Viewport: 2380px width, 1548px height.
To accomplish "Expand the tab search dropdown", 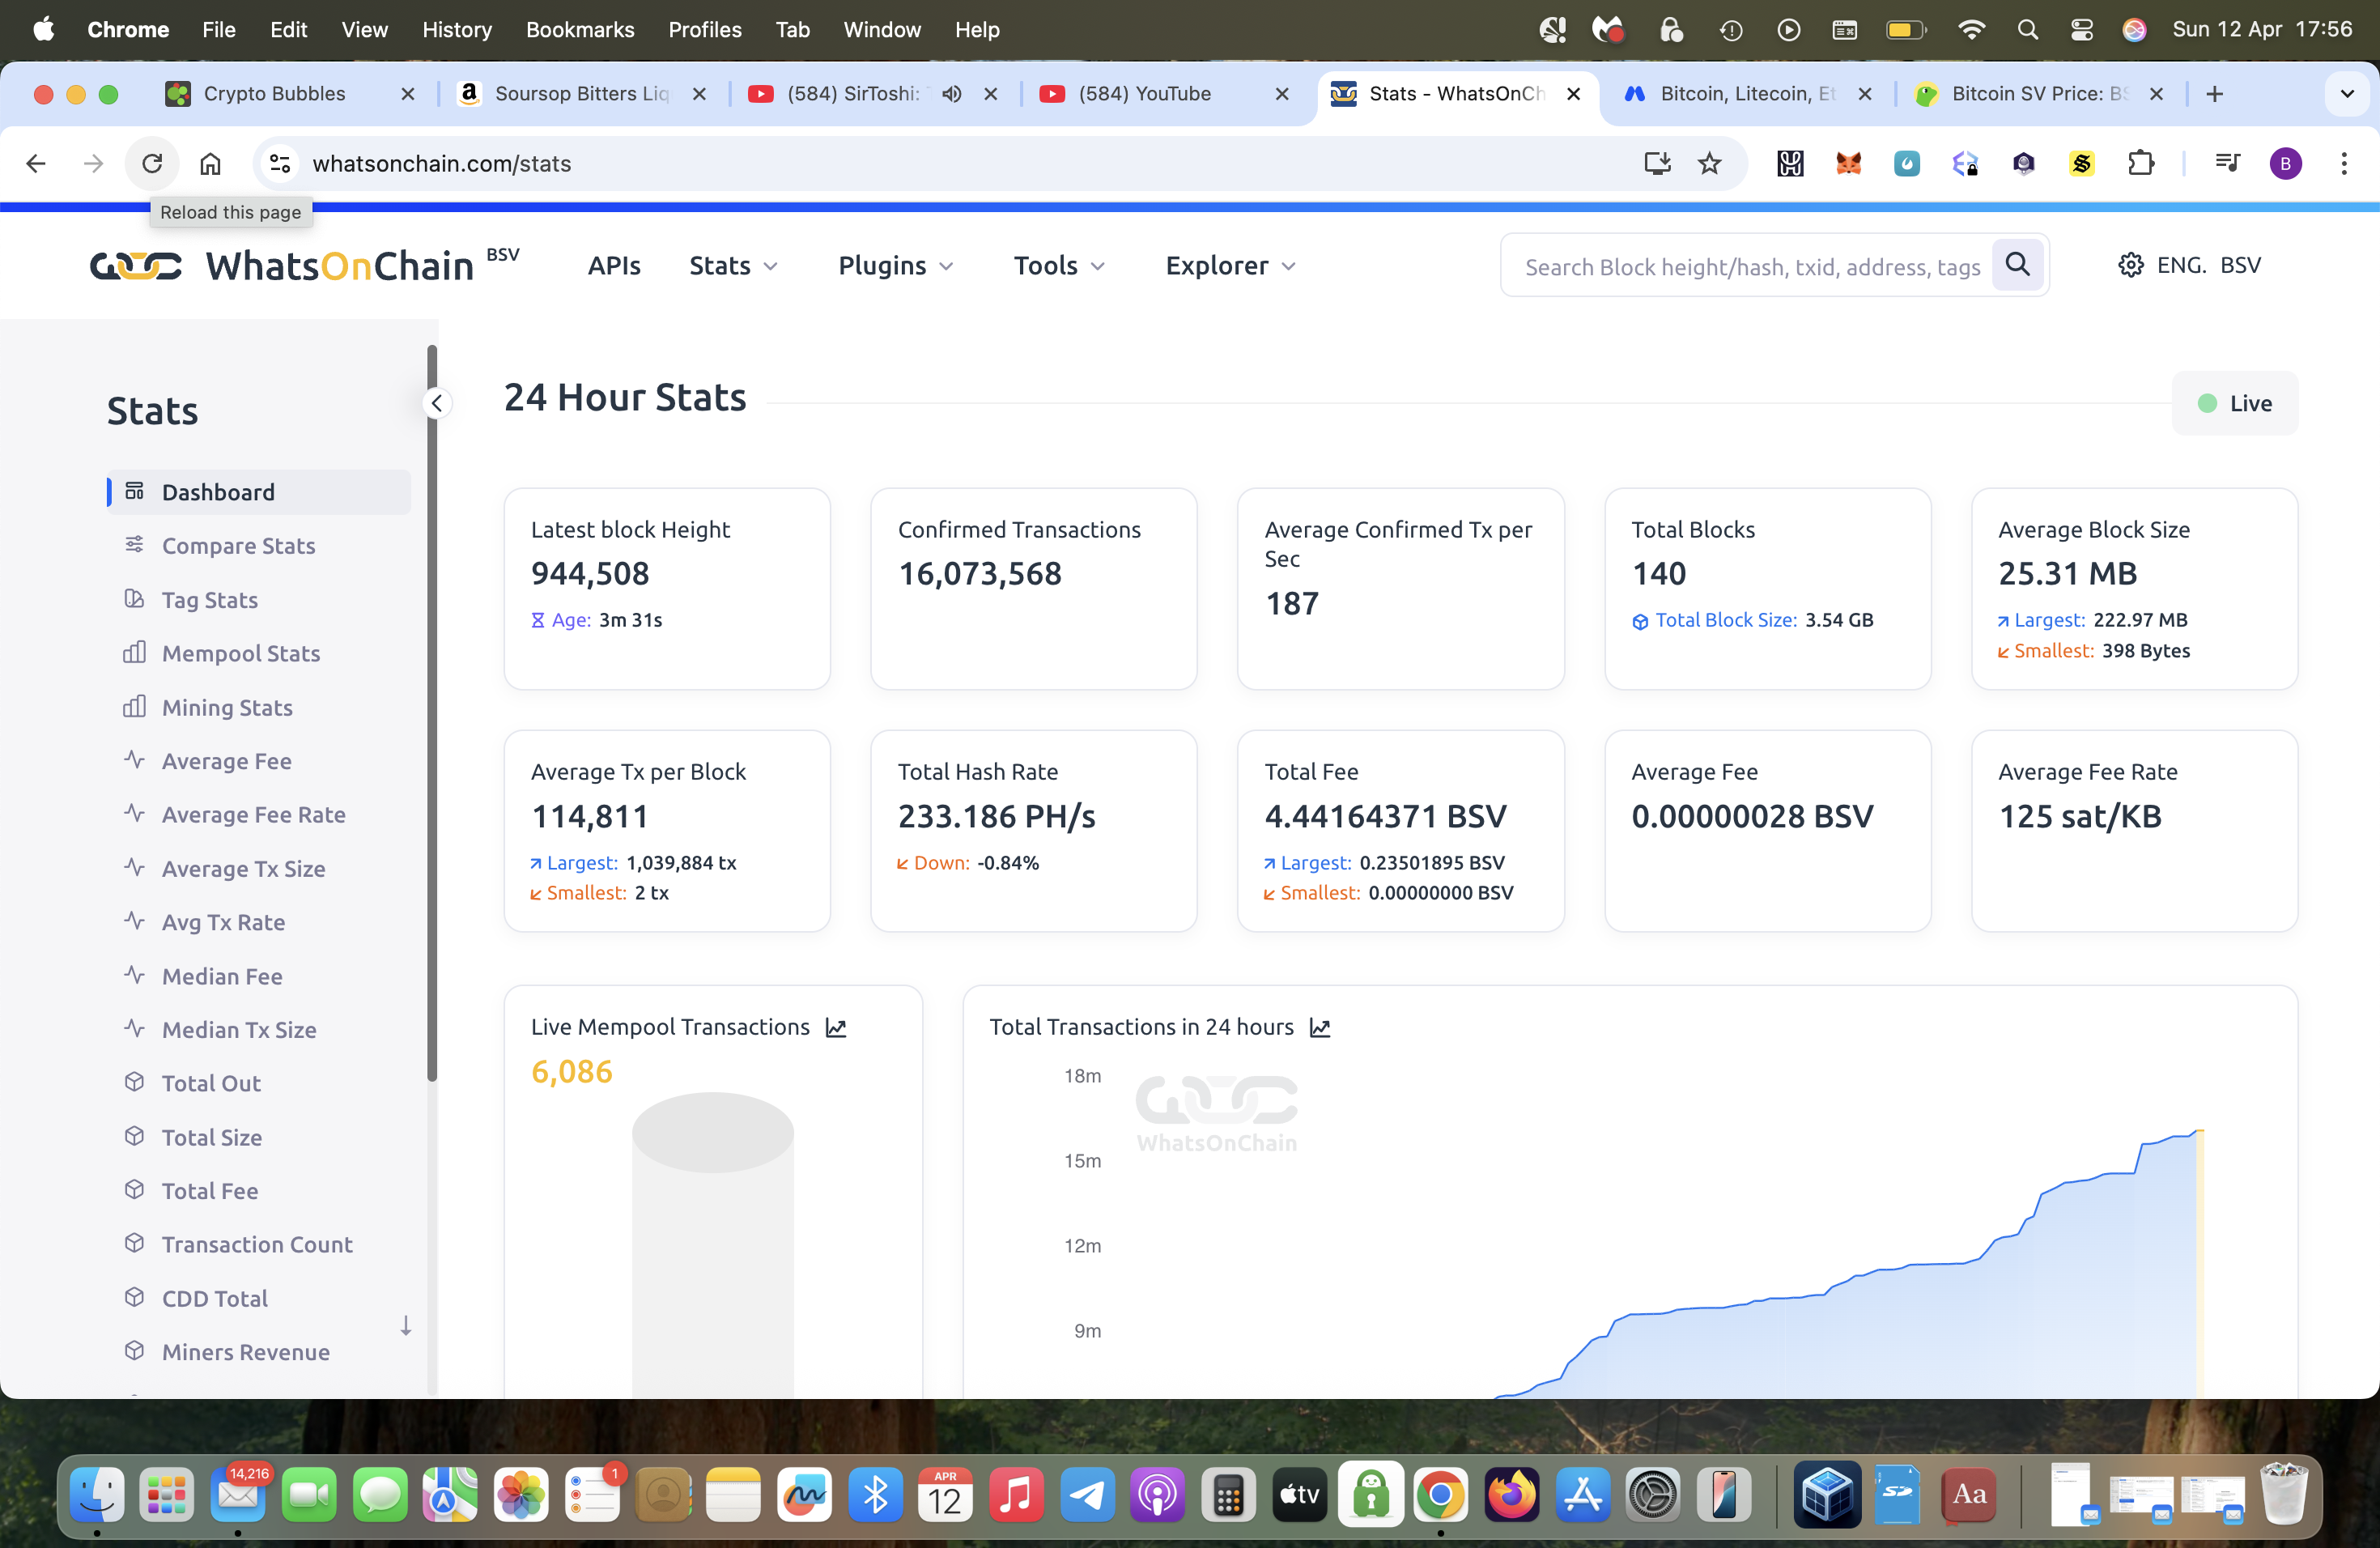I will coord(2347,93).
